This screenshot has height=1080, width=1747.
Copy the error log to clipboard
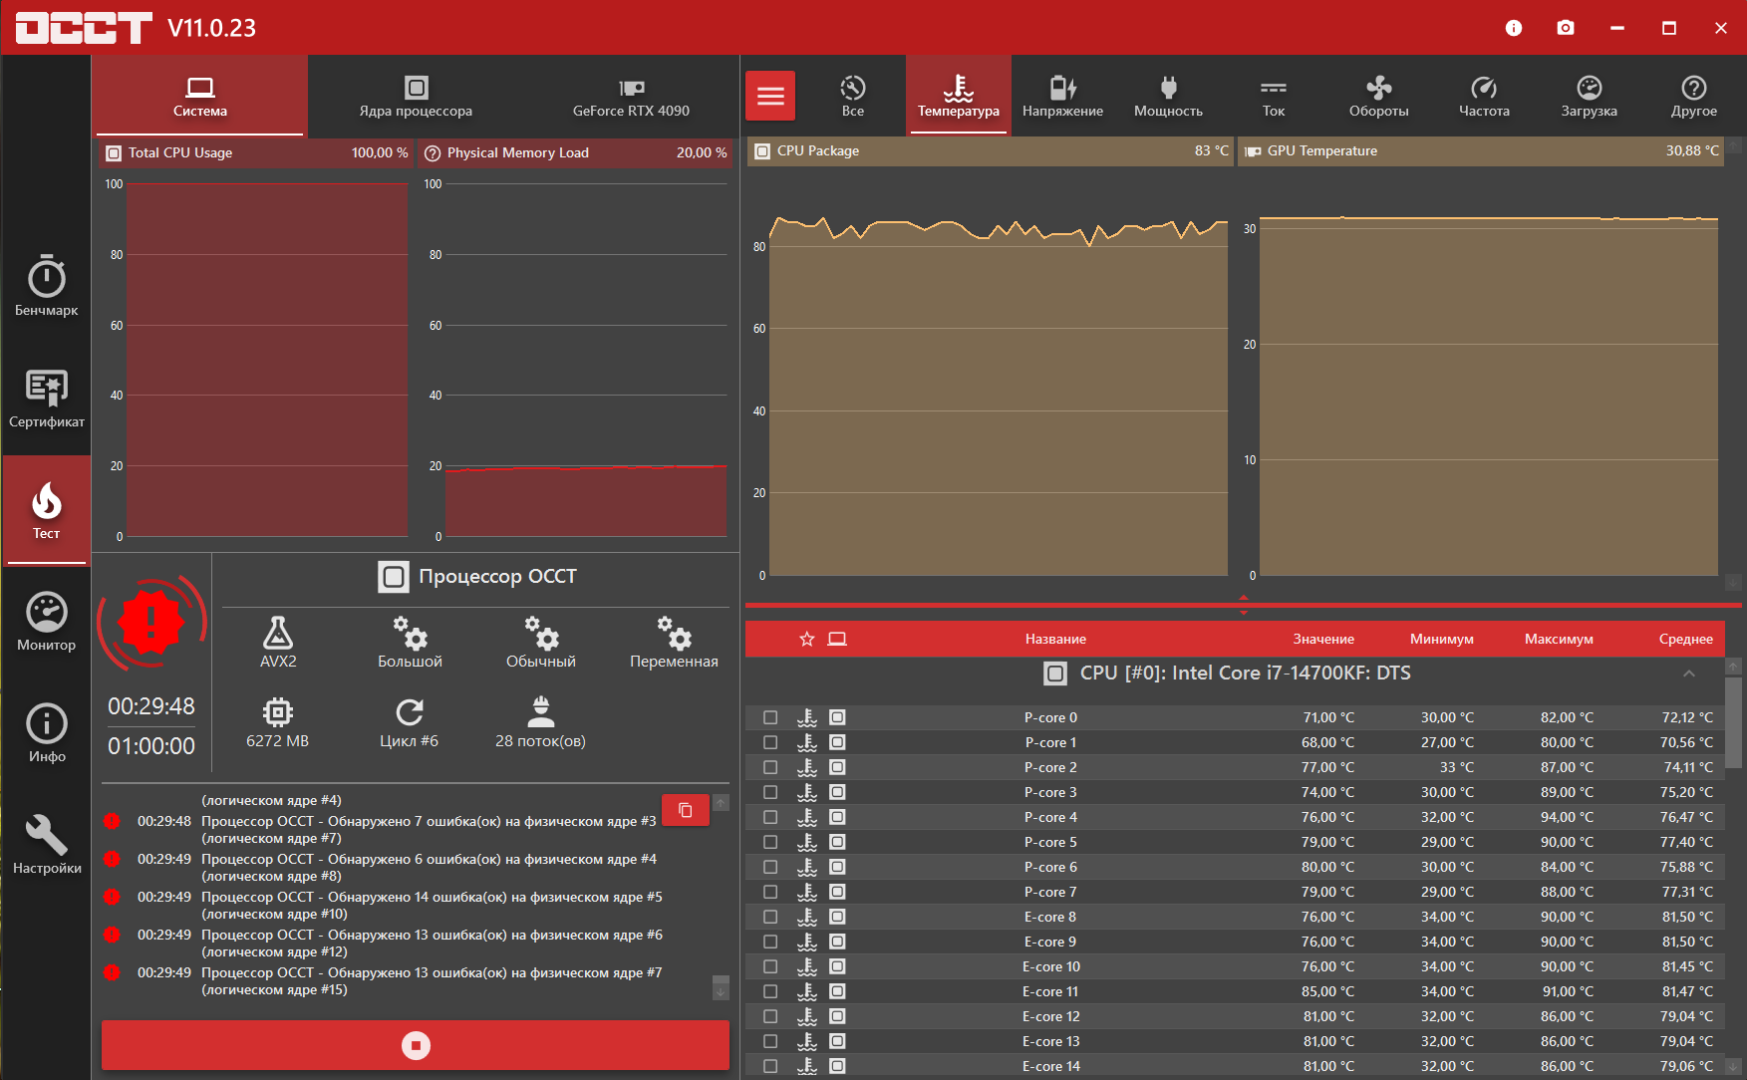[x=685, y=809]
